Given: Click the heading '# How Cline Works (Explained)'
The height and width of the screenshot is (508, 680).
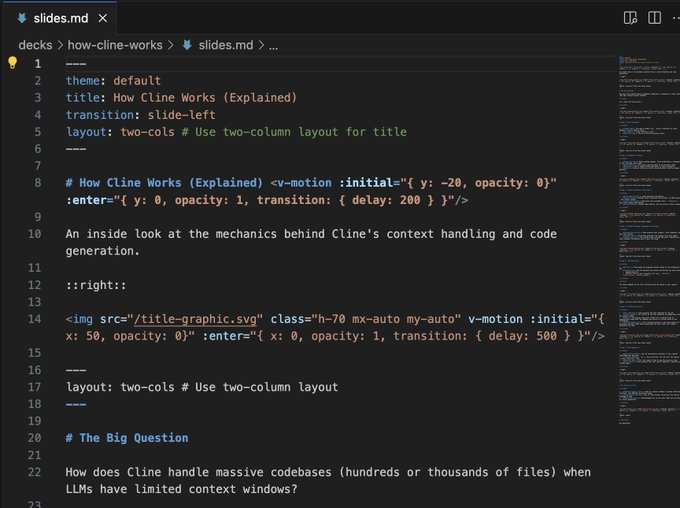Looking at the screenshot, I should 164,183.
